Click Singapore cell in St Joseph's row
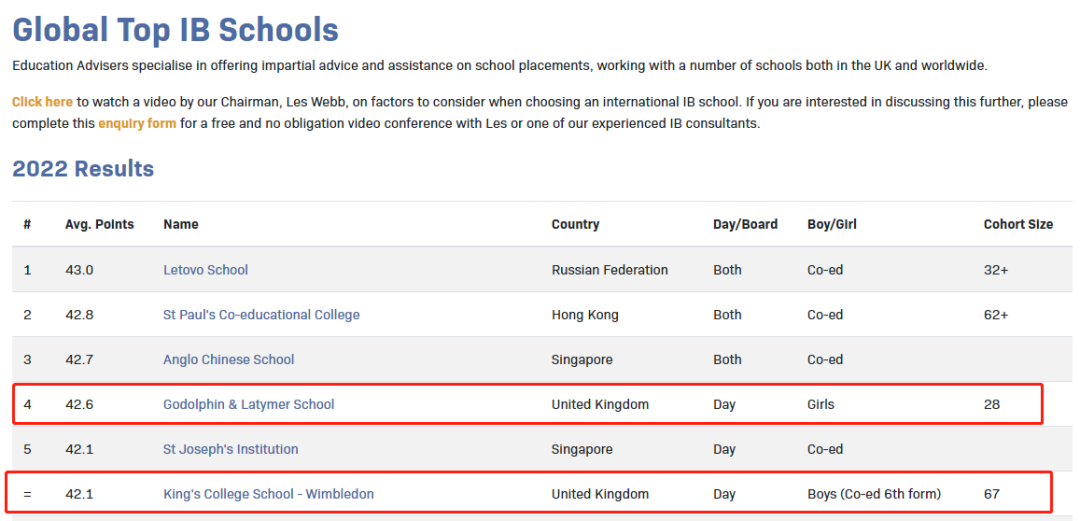Image resolution: width=1080 pixels, height=521 pixels. click(582, 449)
